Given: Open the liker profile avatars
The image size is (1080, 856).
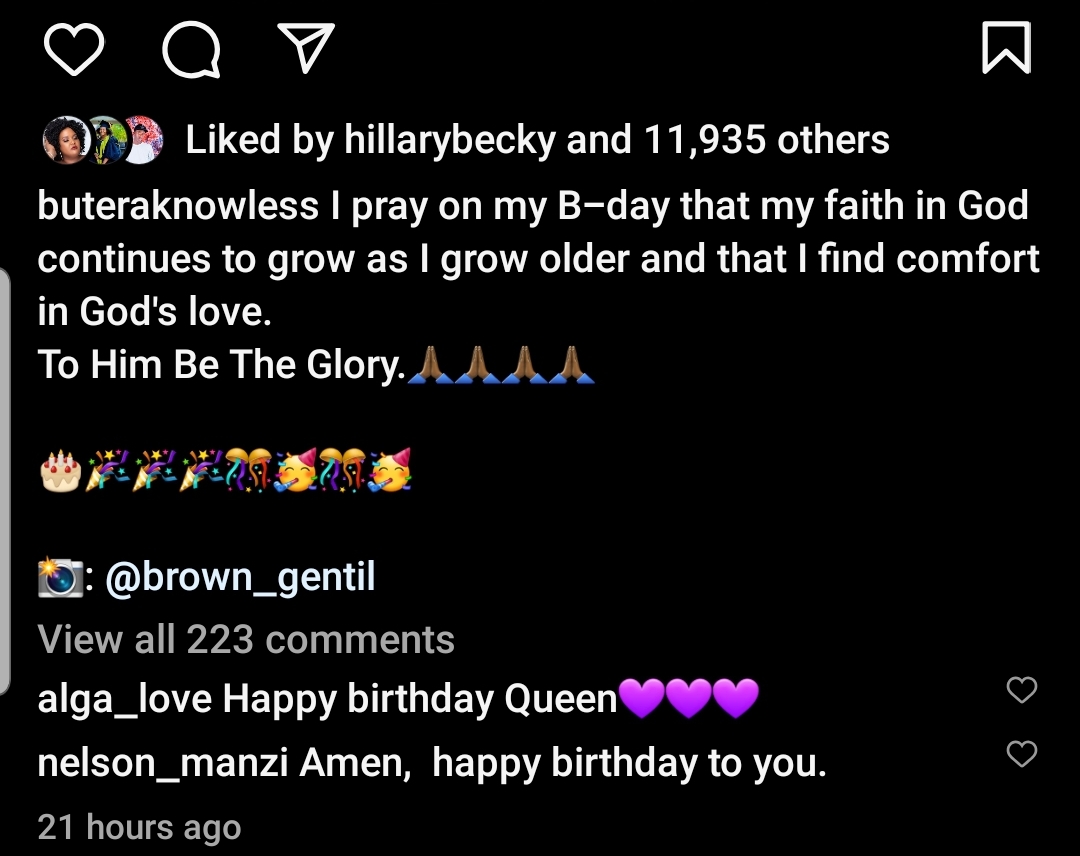Looking at the screenshot, I should tap(101, 141).
